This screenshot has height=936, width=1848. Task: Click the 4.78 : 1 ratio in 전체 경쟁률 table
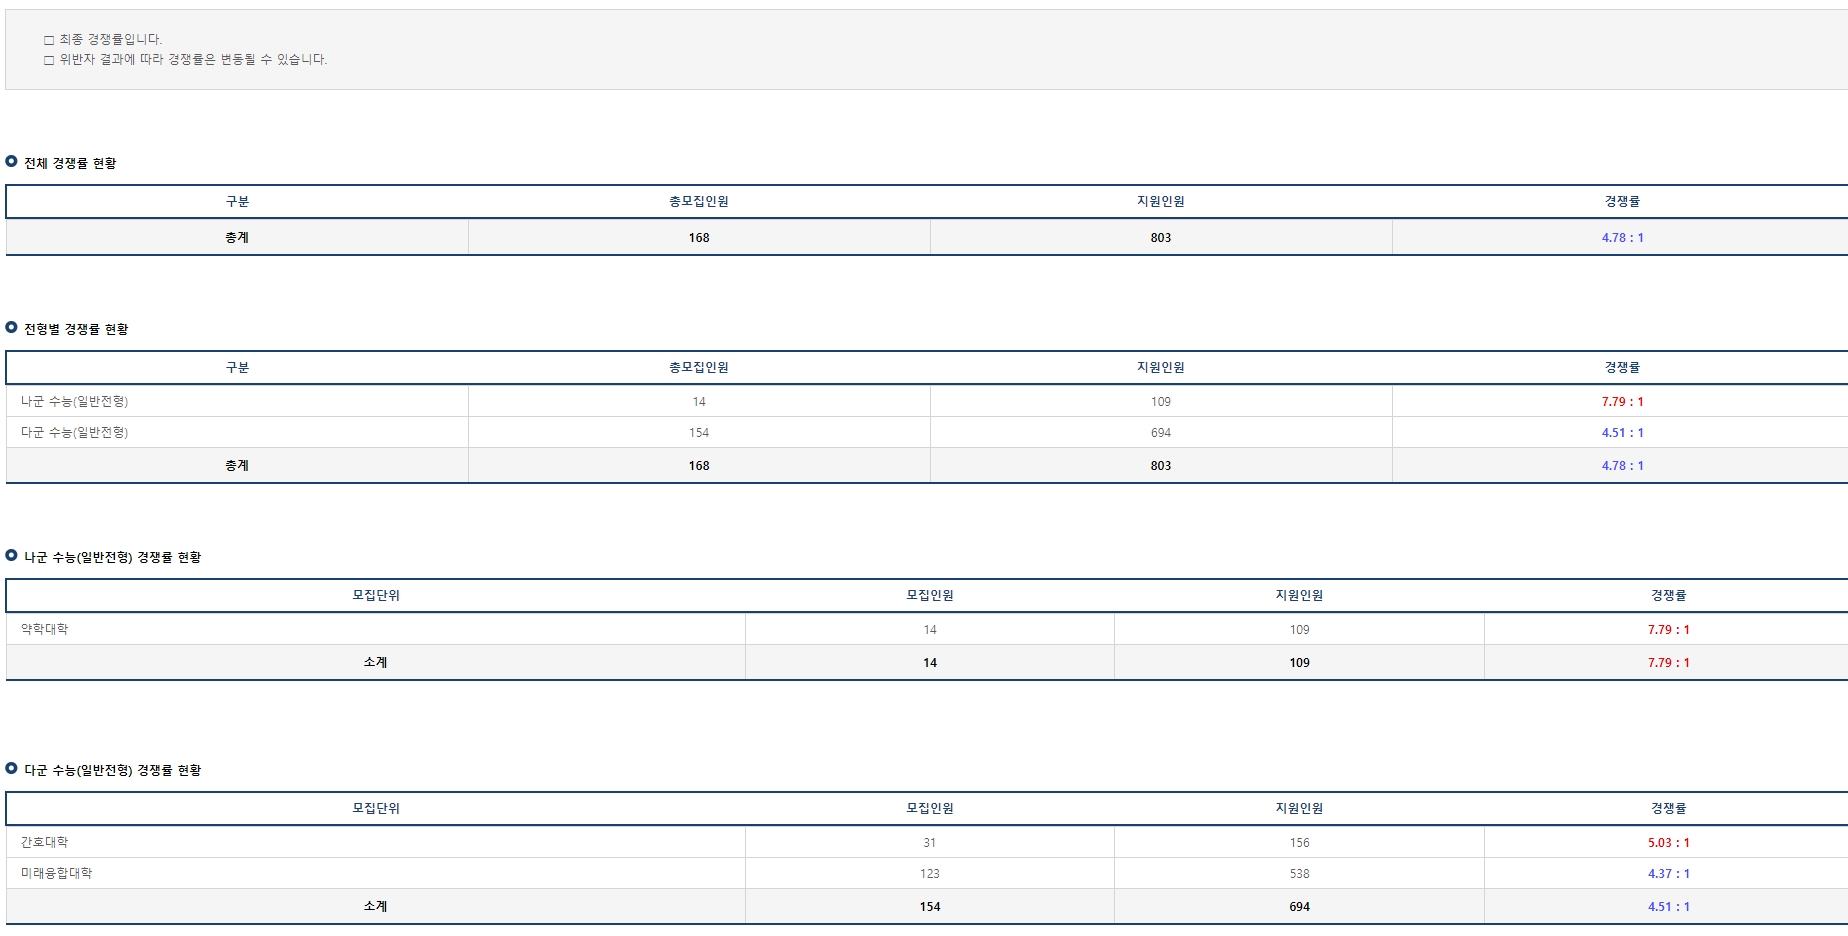pyautogui.click(x=1622, y=238)
